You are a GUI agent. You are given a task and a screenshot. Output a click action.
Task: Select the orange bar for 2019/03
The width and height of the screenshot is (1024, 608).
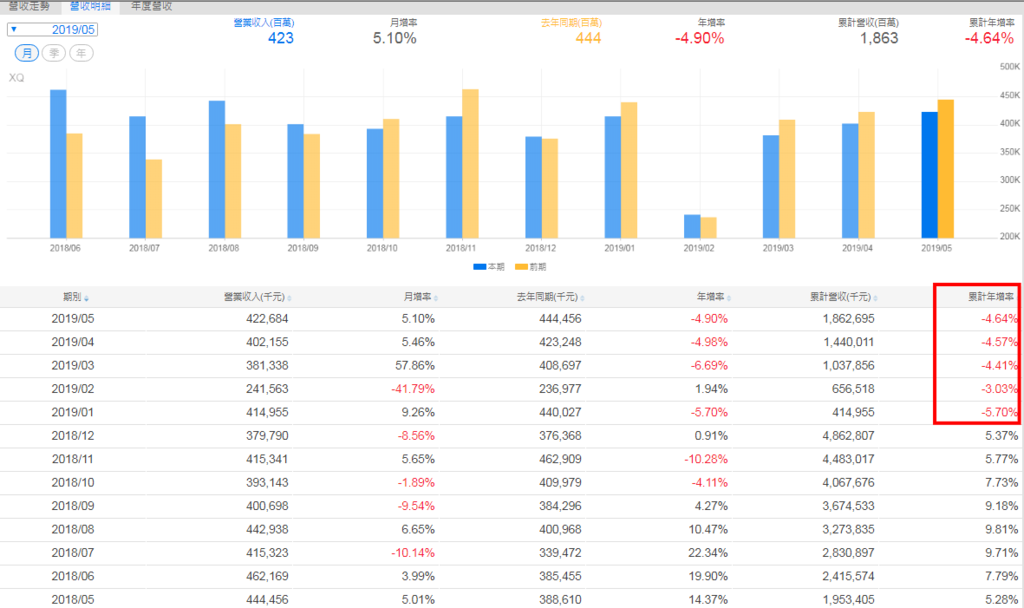pos(787,179)
